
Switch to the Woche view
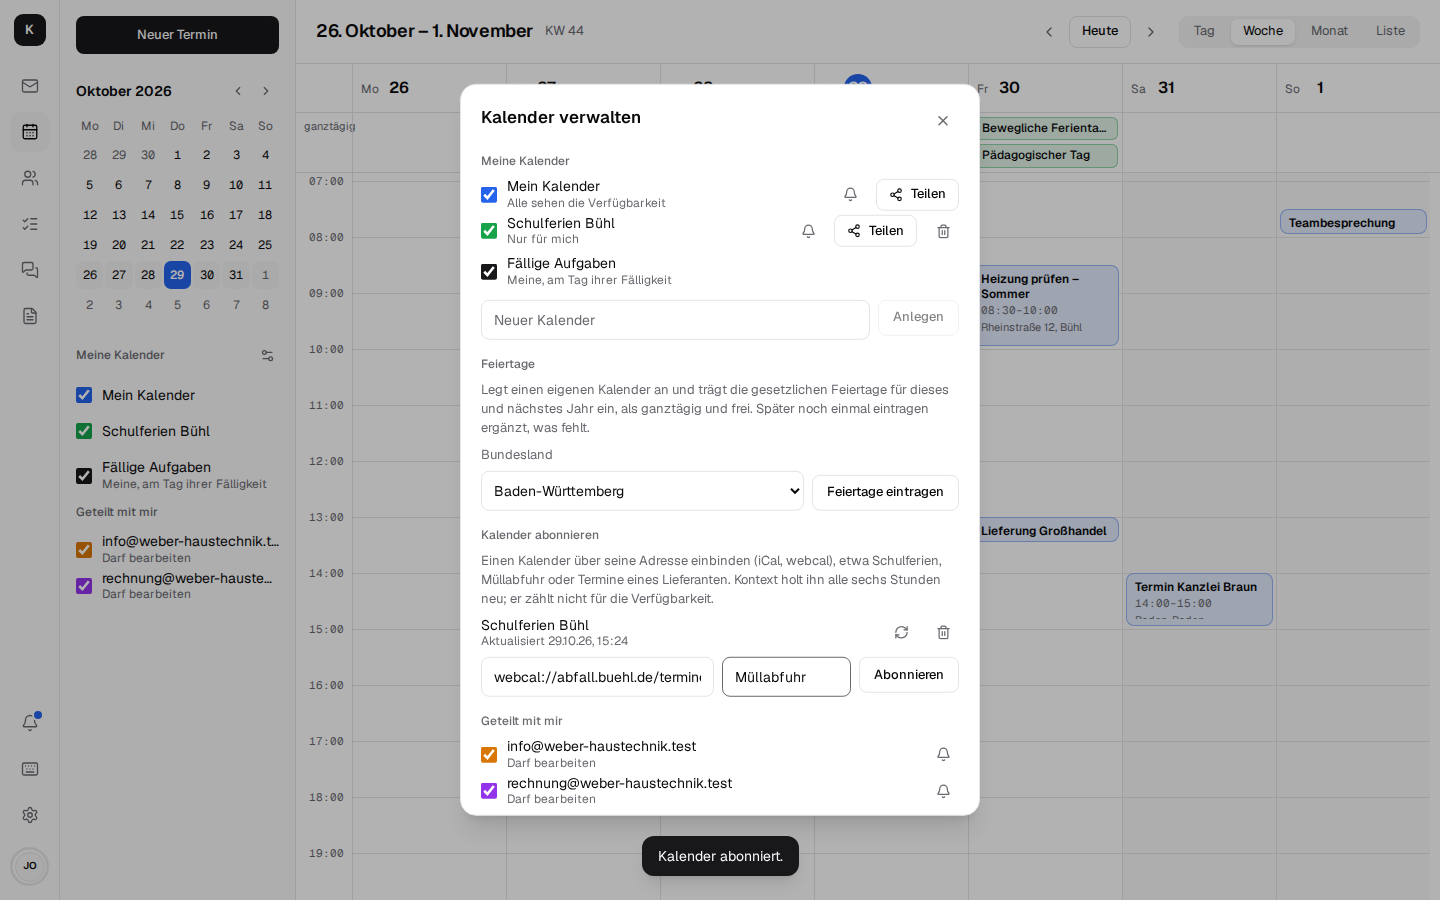coord(1263,31)
